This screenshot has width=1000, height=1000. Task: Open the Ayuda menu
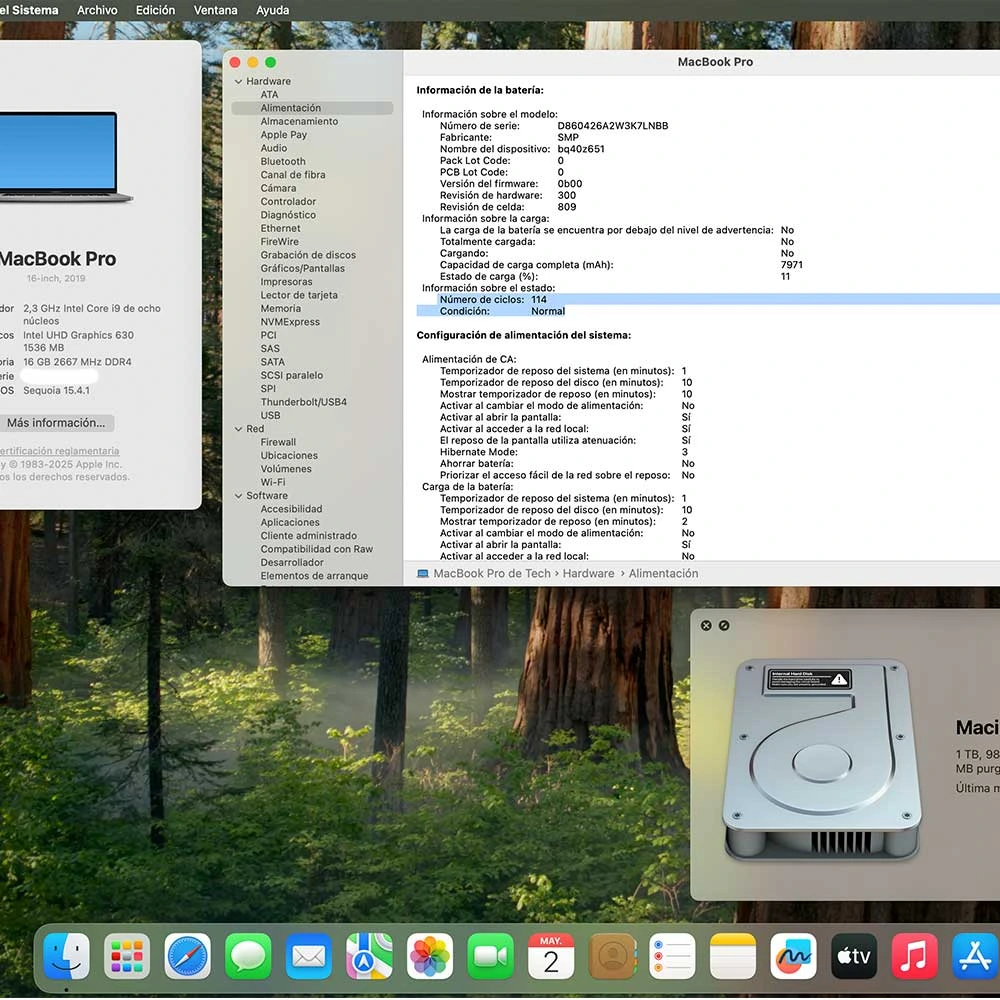(x=272, y=10)
